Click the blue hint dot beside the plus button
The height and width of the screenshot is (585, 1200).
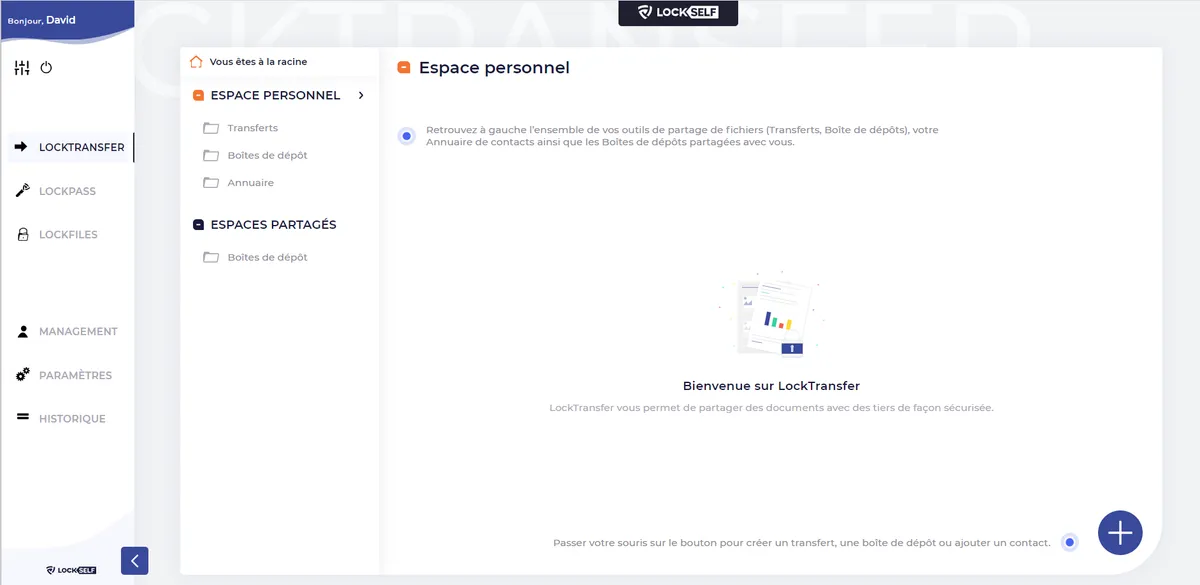[x=1070, y=542]
